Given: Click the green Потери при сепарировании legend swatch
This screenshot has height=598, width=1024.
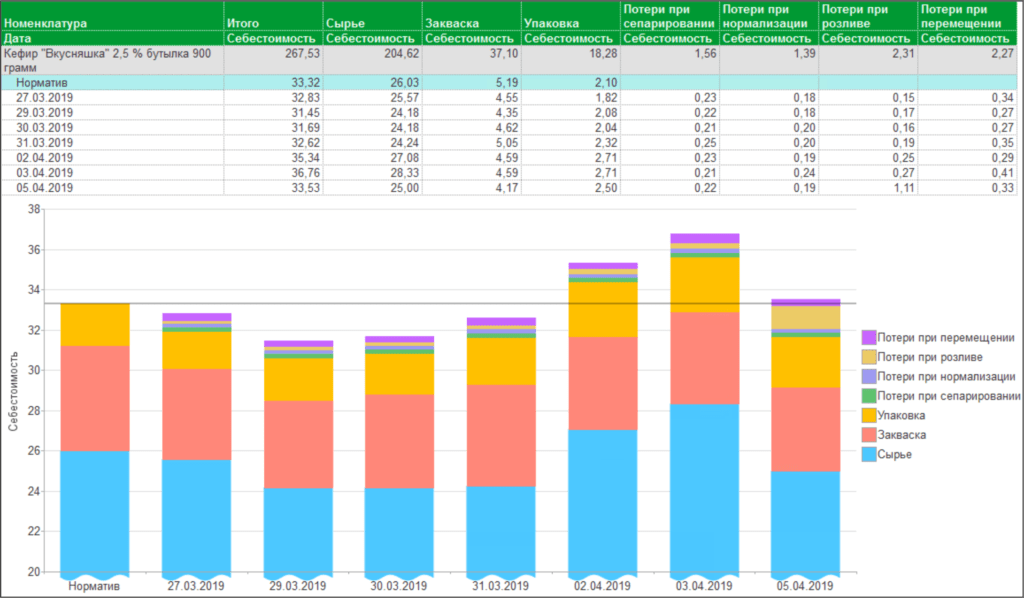Looking at the screenshot, I should (869, 396).
